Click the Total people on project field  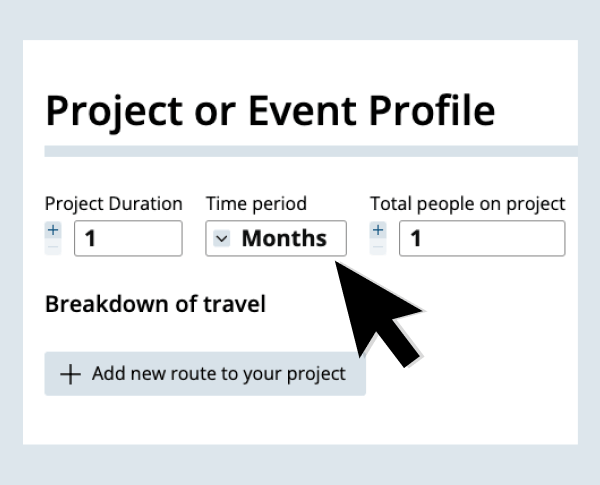(x=481, y=239)
